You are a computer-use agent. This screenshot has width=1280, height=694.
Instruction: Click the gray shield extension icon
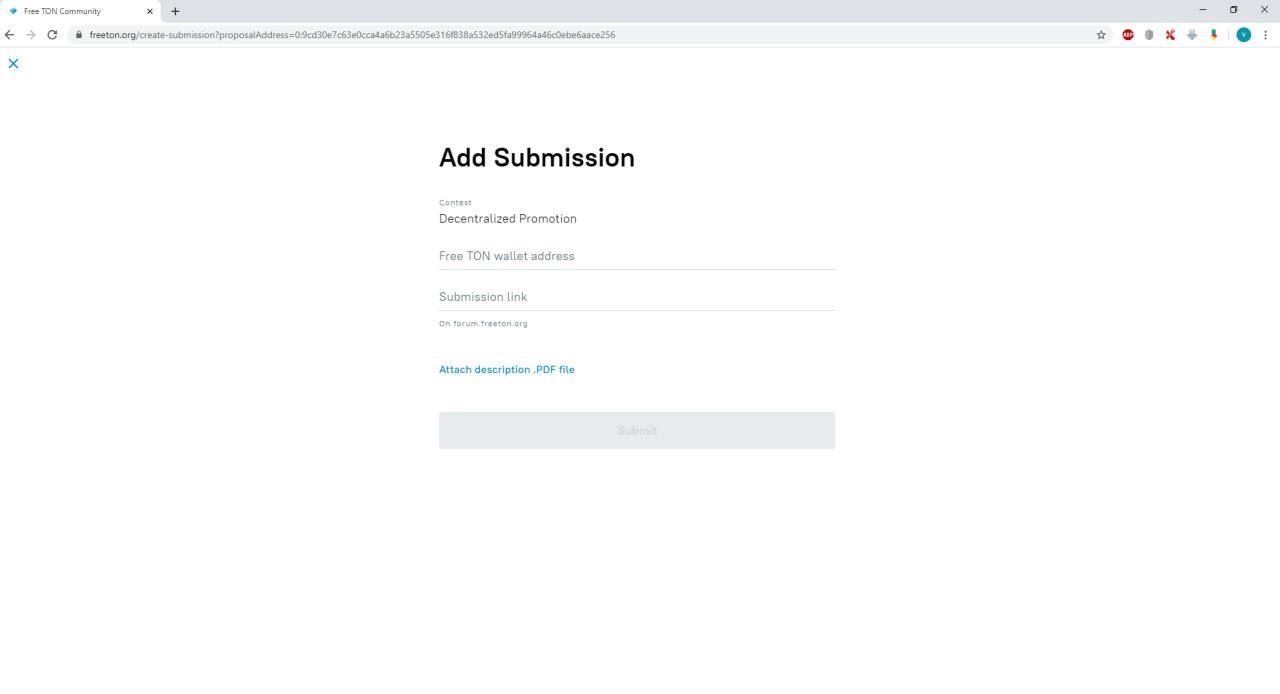click(x=1149, y=35)
